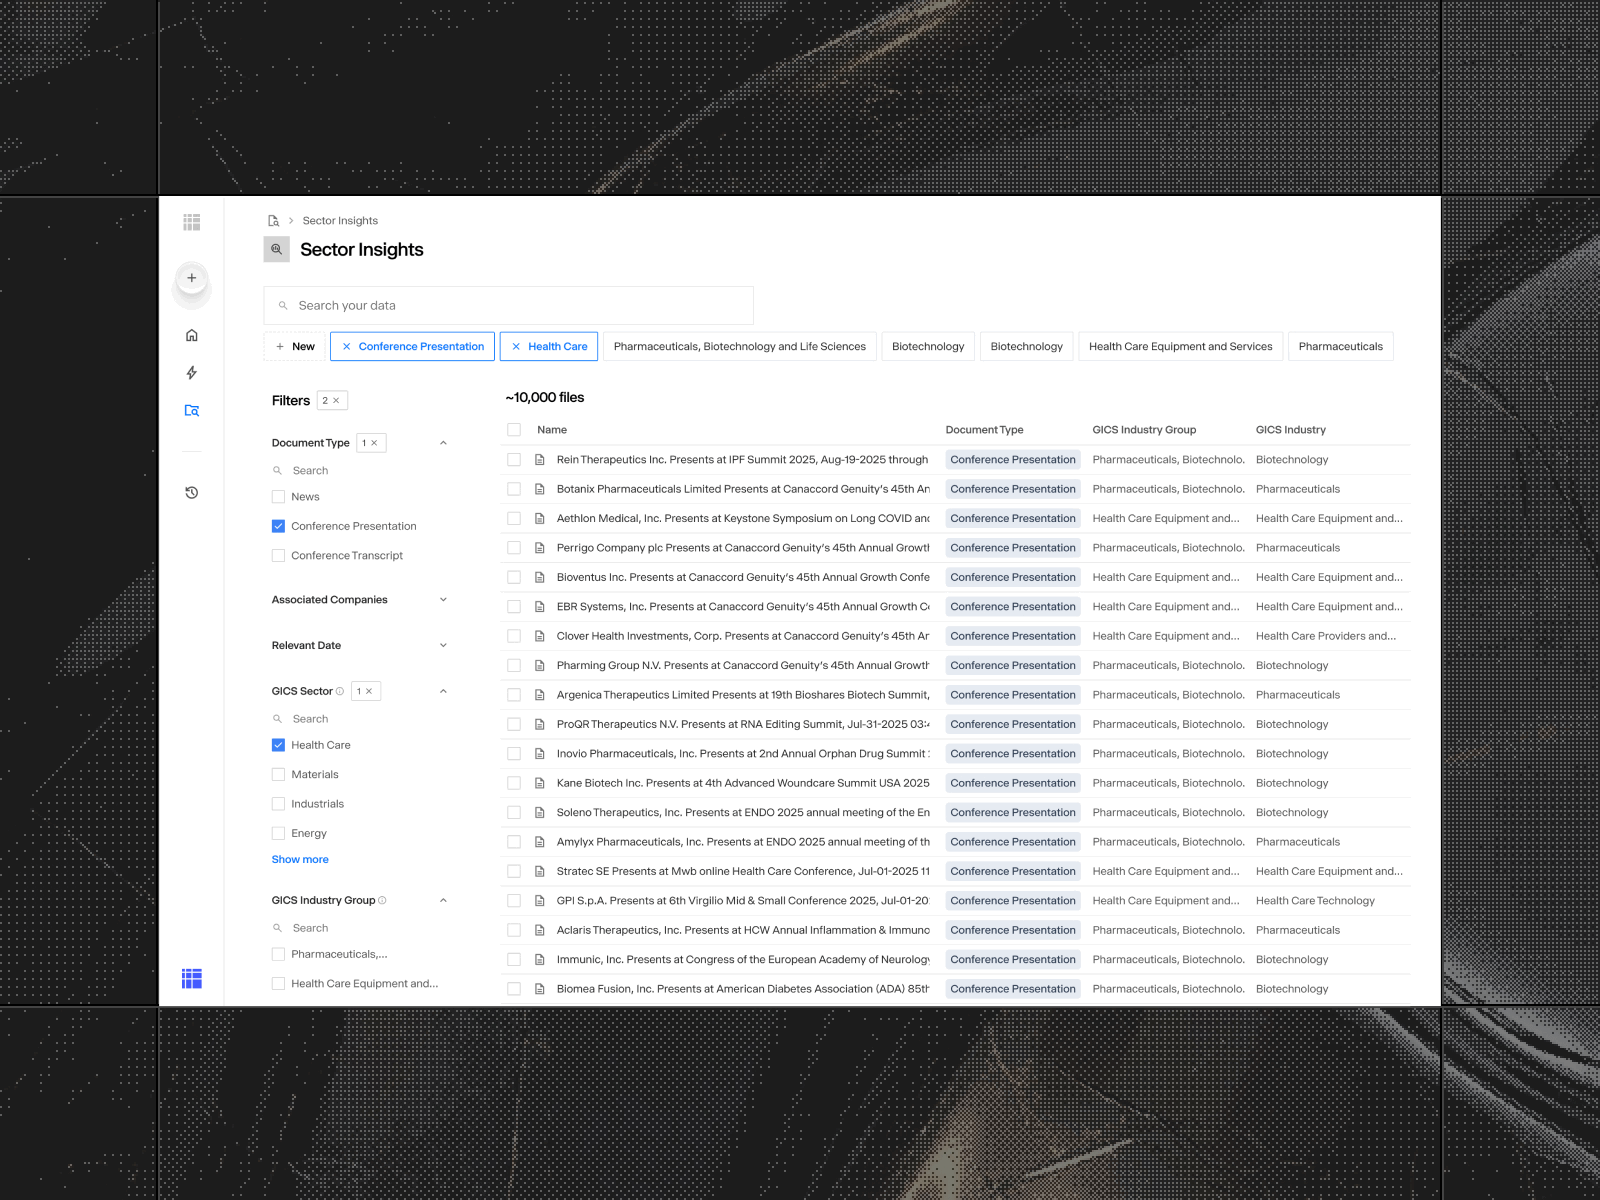Click Sector Insights in the breadcrumb

[340, 221]
